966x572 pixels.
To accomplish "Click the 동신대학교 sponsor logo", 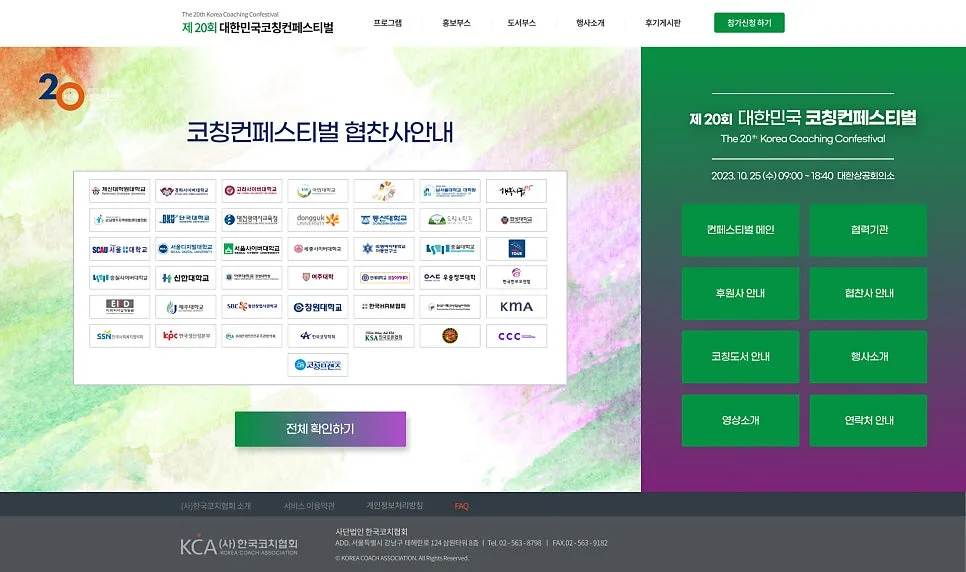I will [x=384, y=219].
